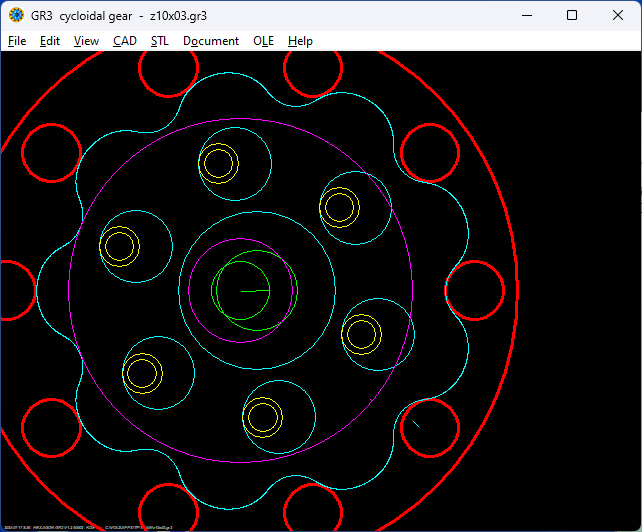Open the Help menu
Viewport: 642px width, 532px height.
point(300,41)
